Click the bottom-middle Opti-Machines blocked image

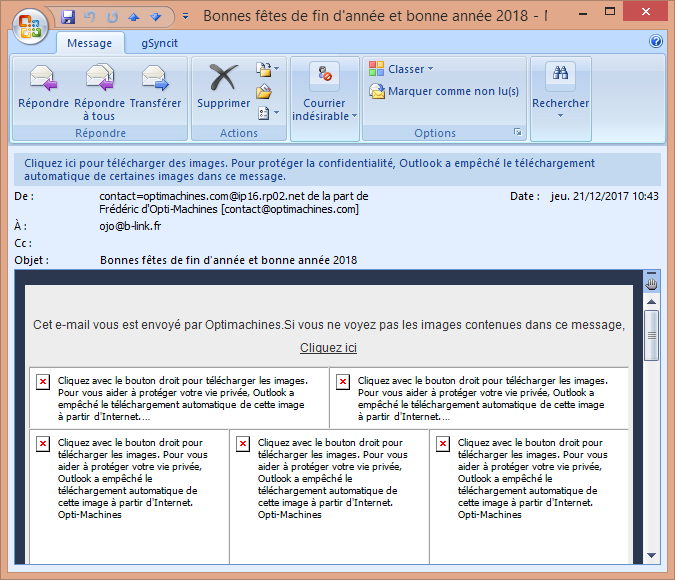[x=329, y=496]
